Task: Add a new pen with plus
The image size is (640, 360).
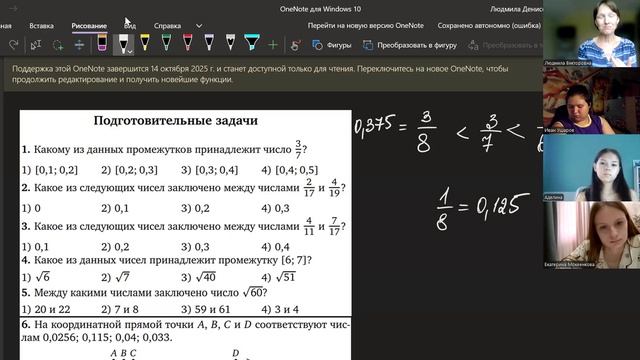Action: [273, 44]
